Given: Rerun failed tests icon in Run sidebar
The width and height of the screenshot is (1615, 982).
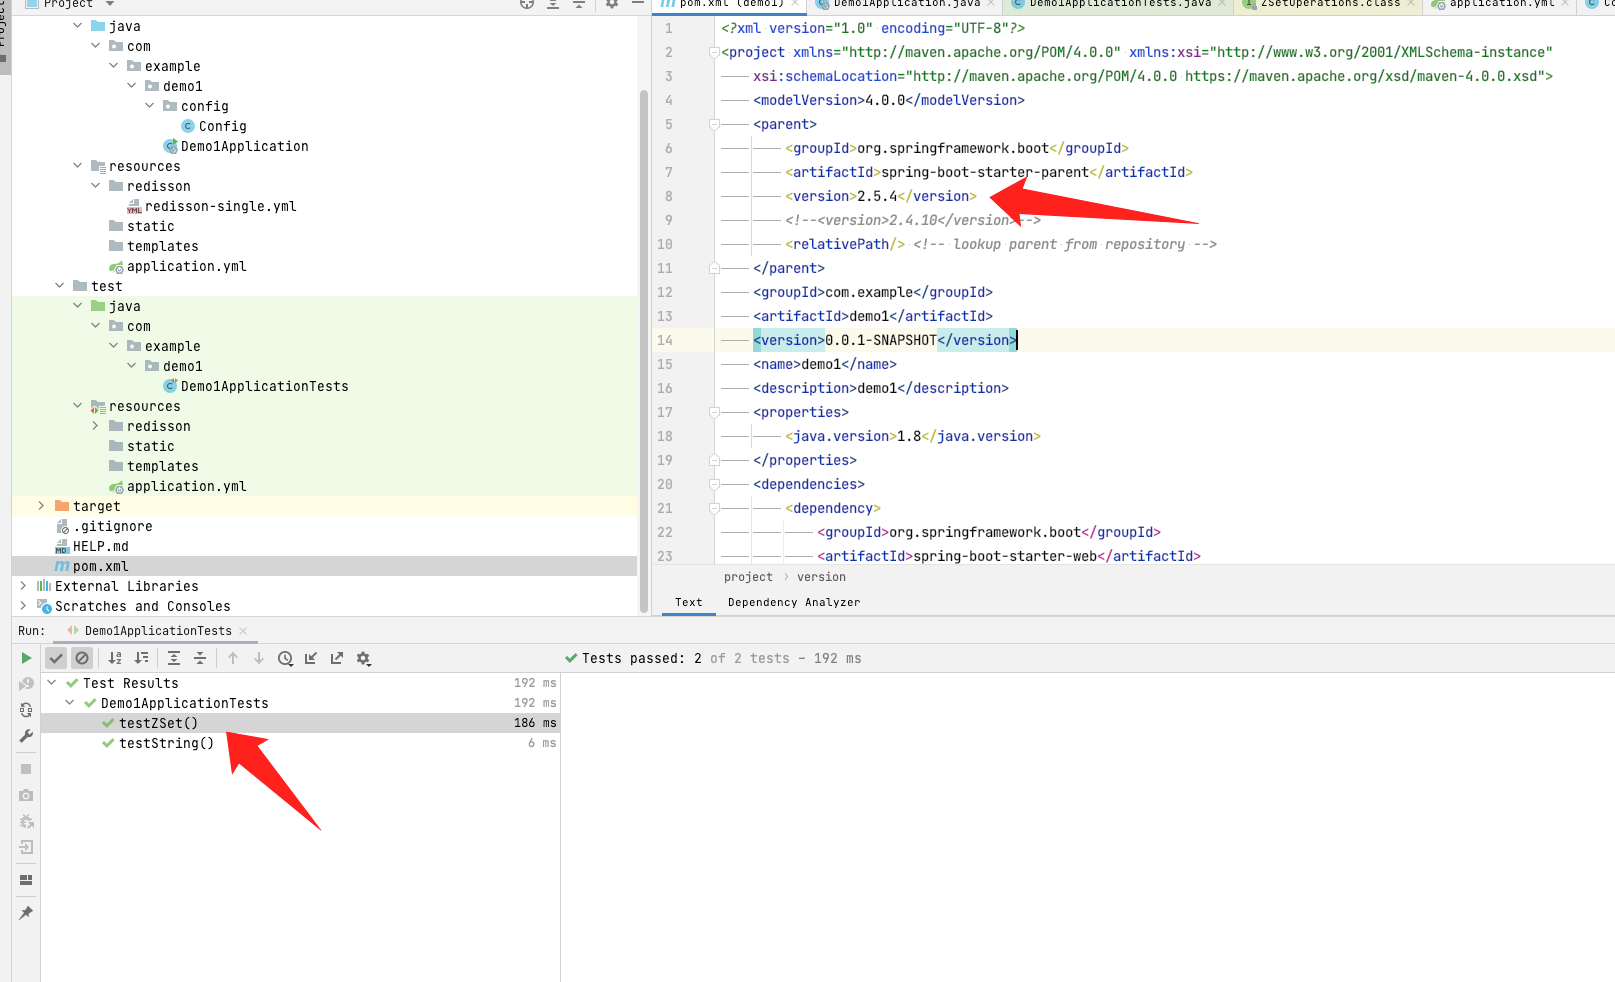Looking at the screenshot, I should (26, 684).
